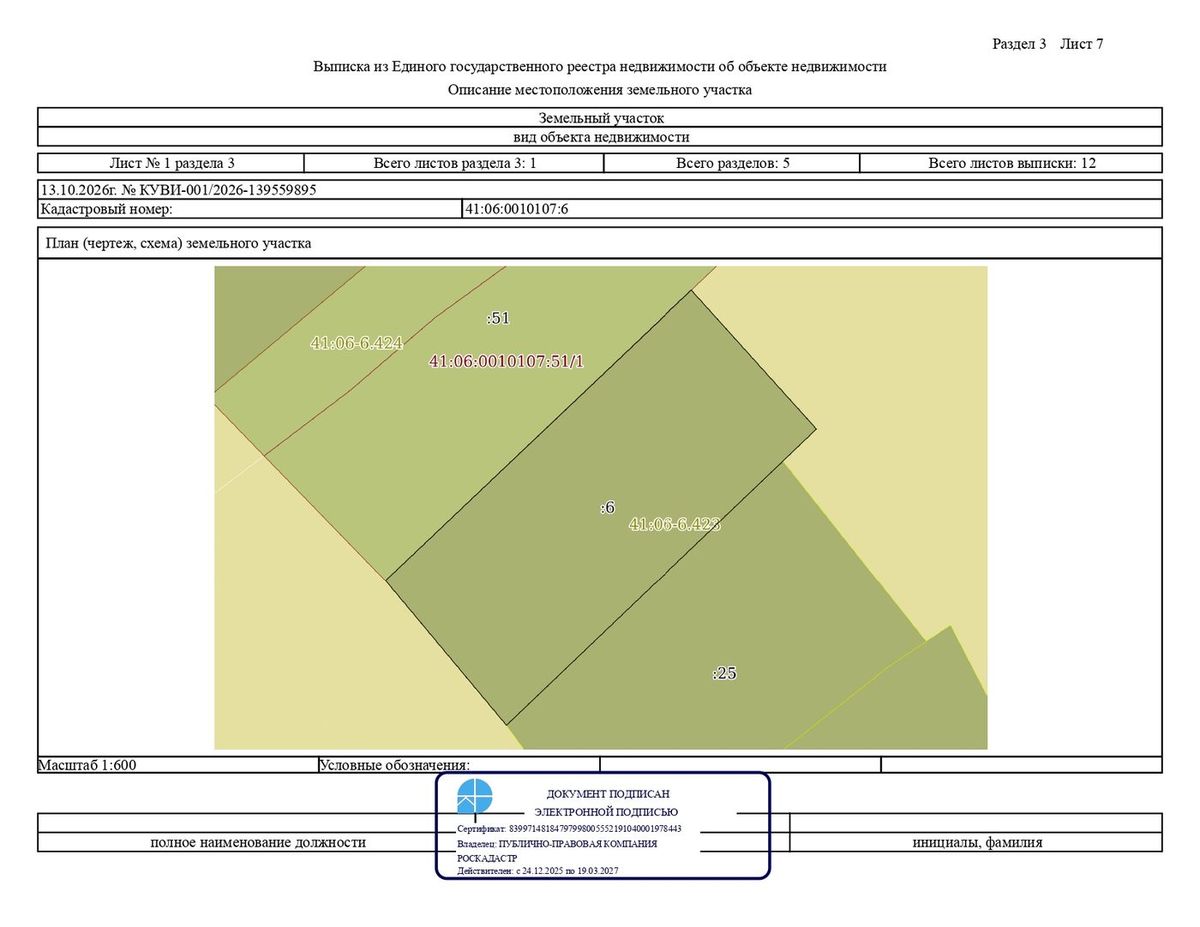Image resolution: width=1200 pixels, height=927 pixels.
Task: Click the "Всего разделов: 5" cell
Action: point(733,163)
